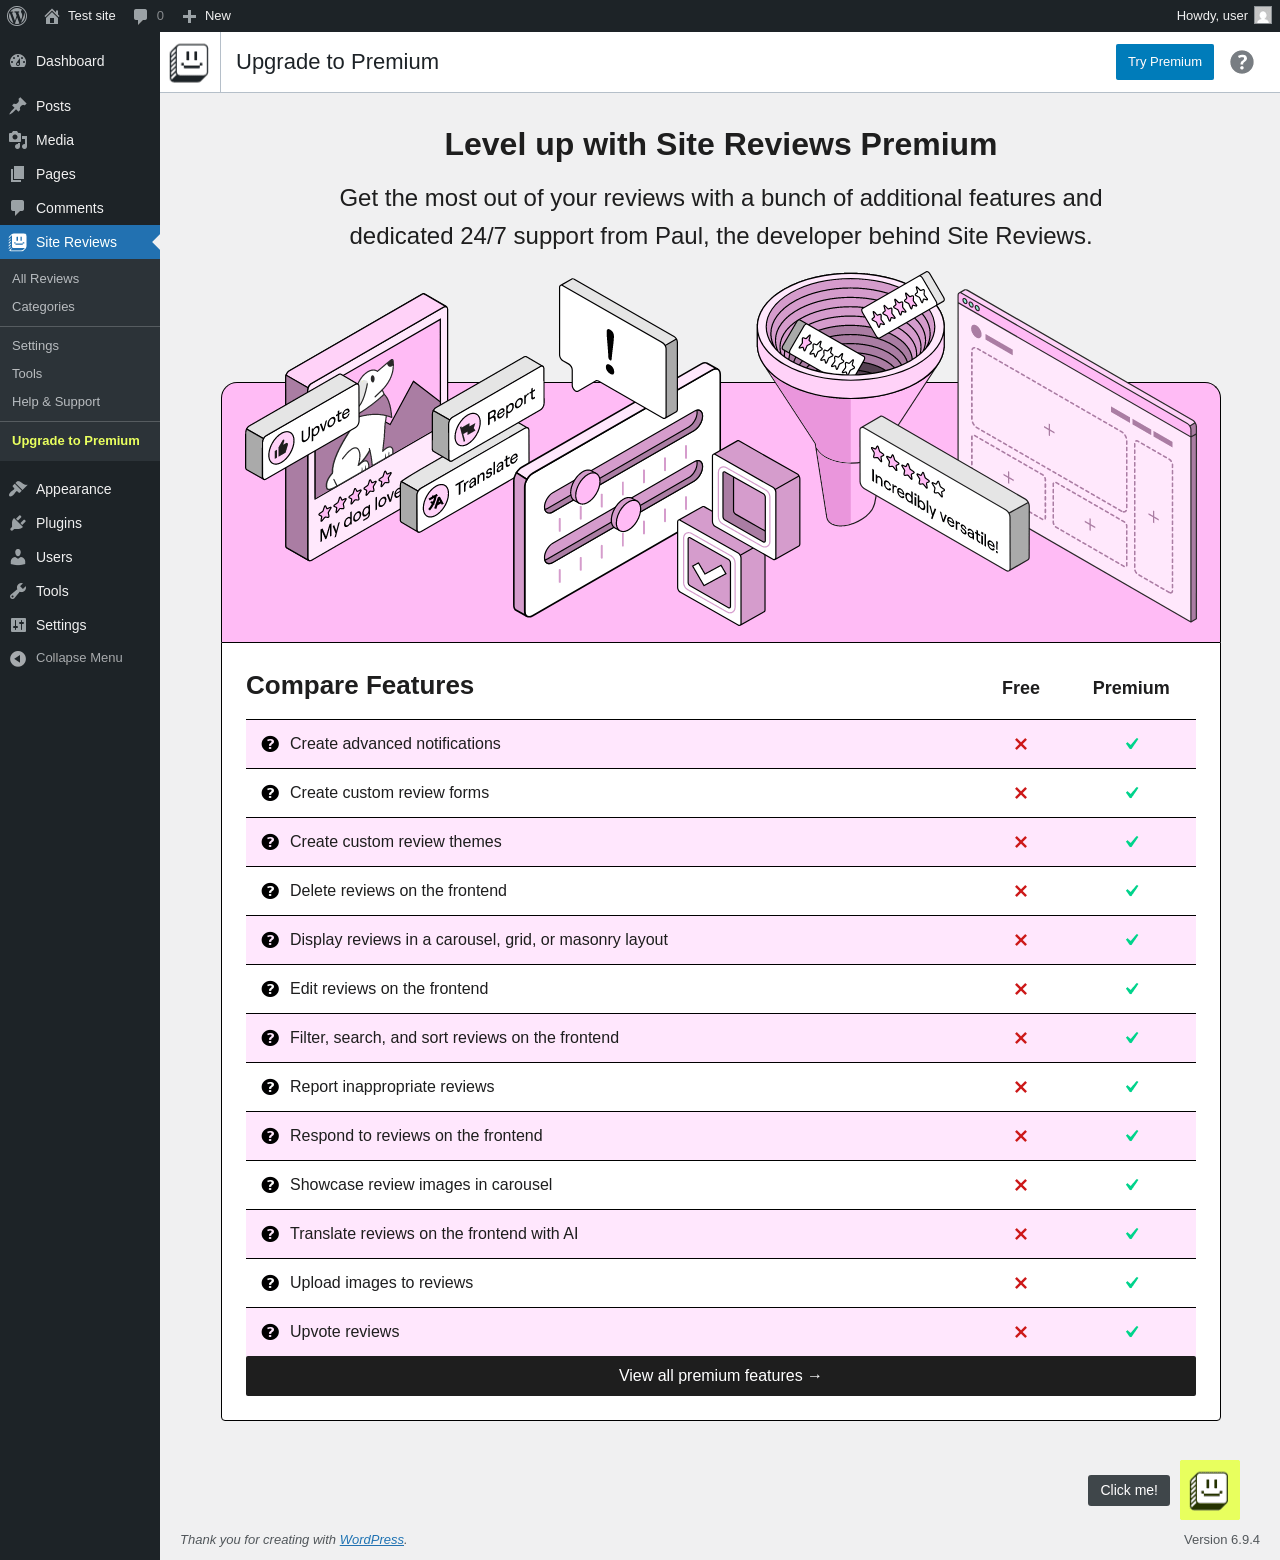Click the premium features illustration banner
The width and height of the screenshot is (1280, 1560).
tap(721, 457)
